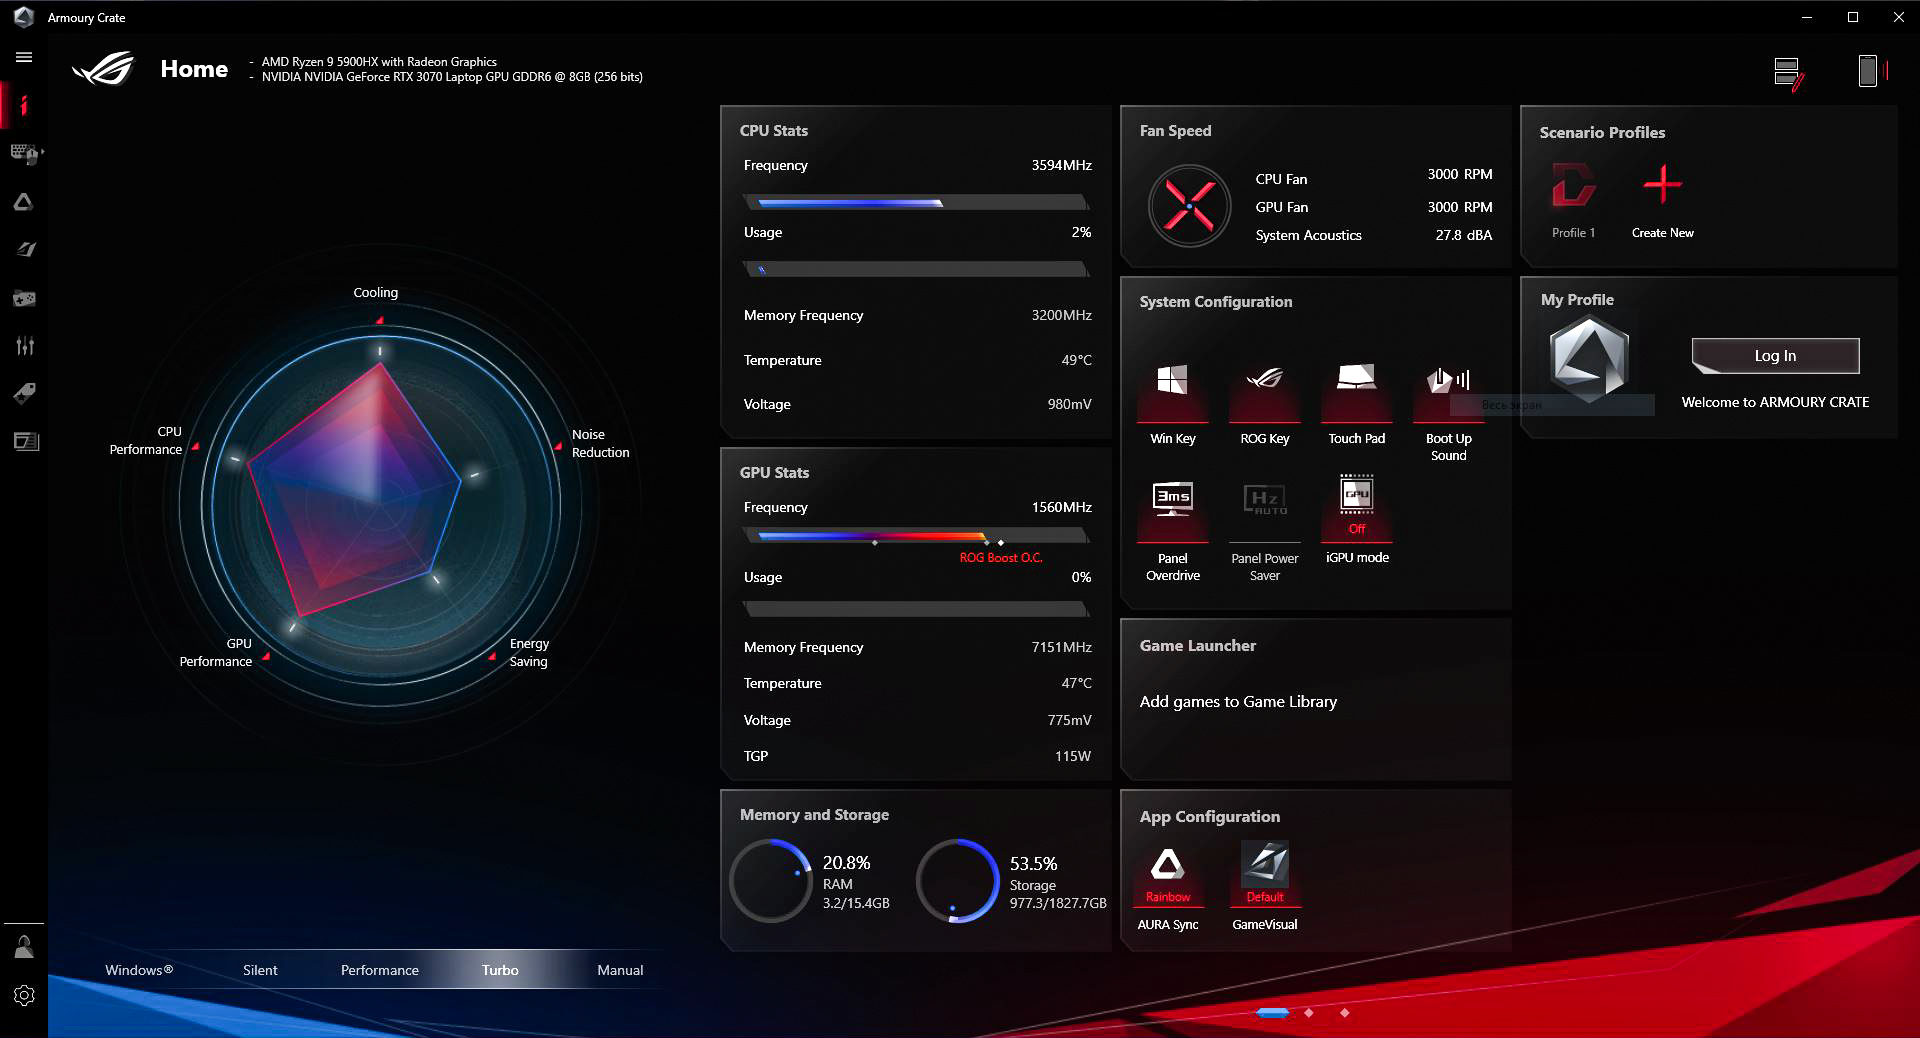The height and width of the screenshot is (1038, 1920).
Task: Go to the second page indicator dot
Action: (x=1309, y=1013)
